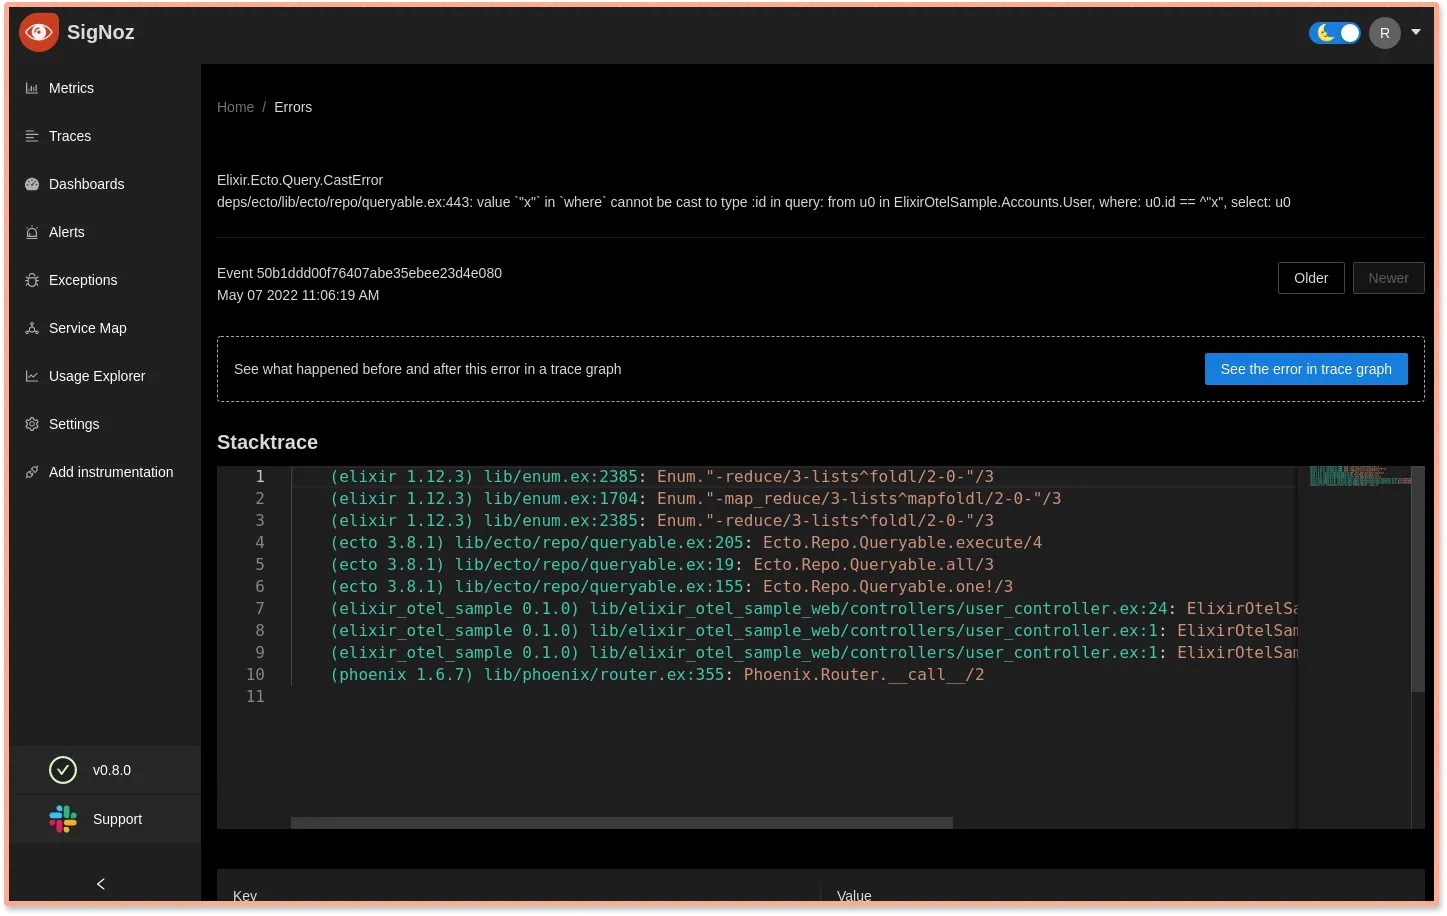Open Traces in the sidebar

pos(105,136)
